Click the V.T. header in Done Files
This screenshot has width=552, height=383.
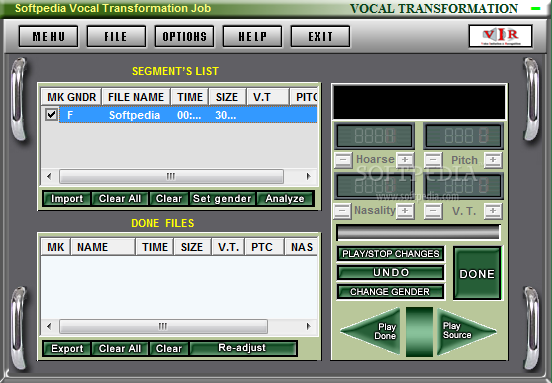228,247
